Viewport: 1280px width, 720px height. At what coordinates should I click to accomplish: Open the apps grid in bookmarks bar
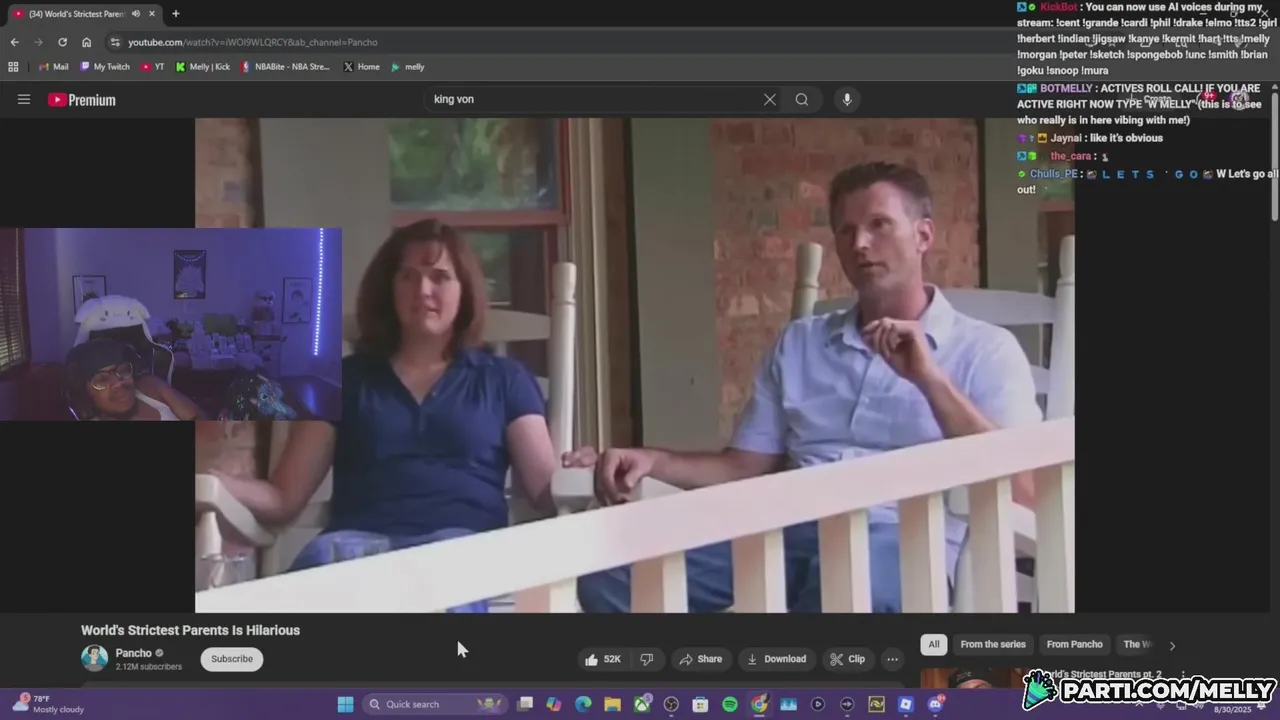(x=13, y=67)
